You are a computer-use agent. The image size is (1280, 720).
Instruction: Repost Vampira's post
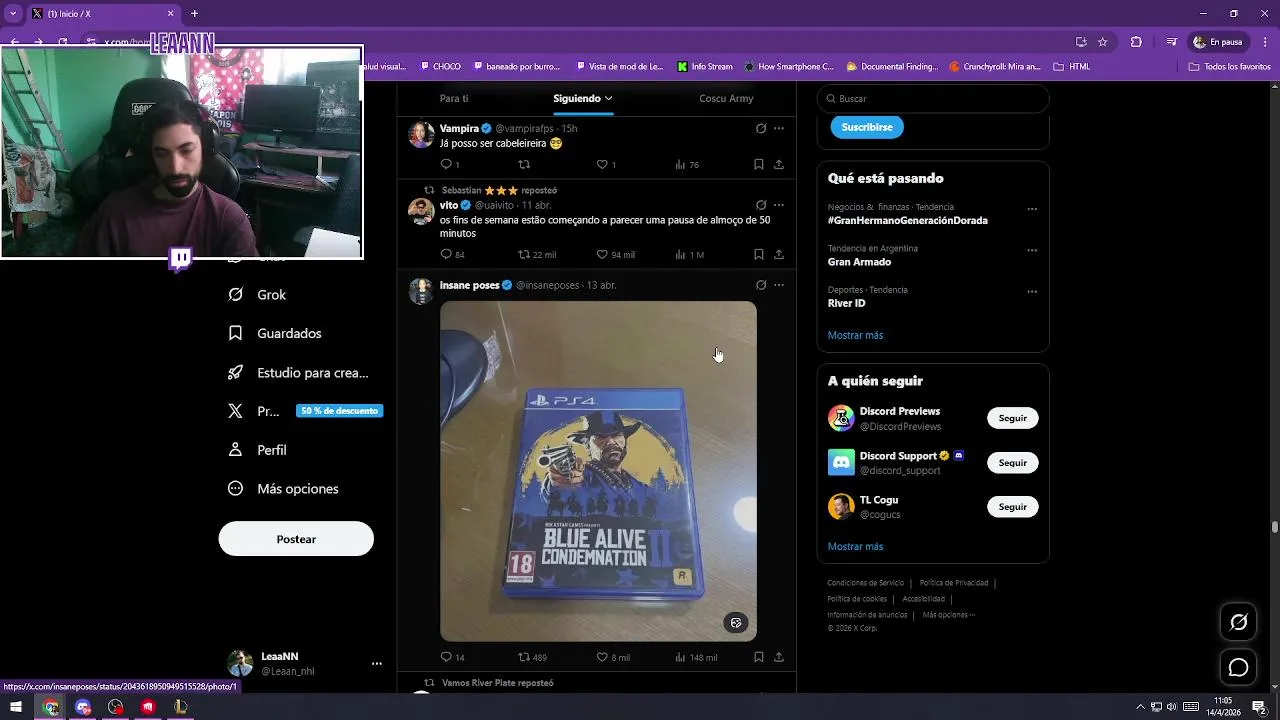(x=524, y=164)
